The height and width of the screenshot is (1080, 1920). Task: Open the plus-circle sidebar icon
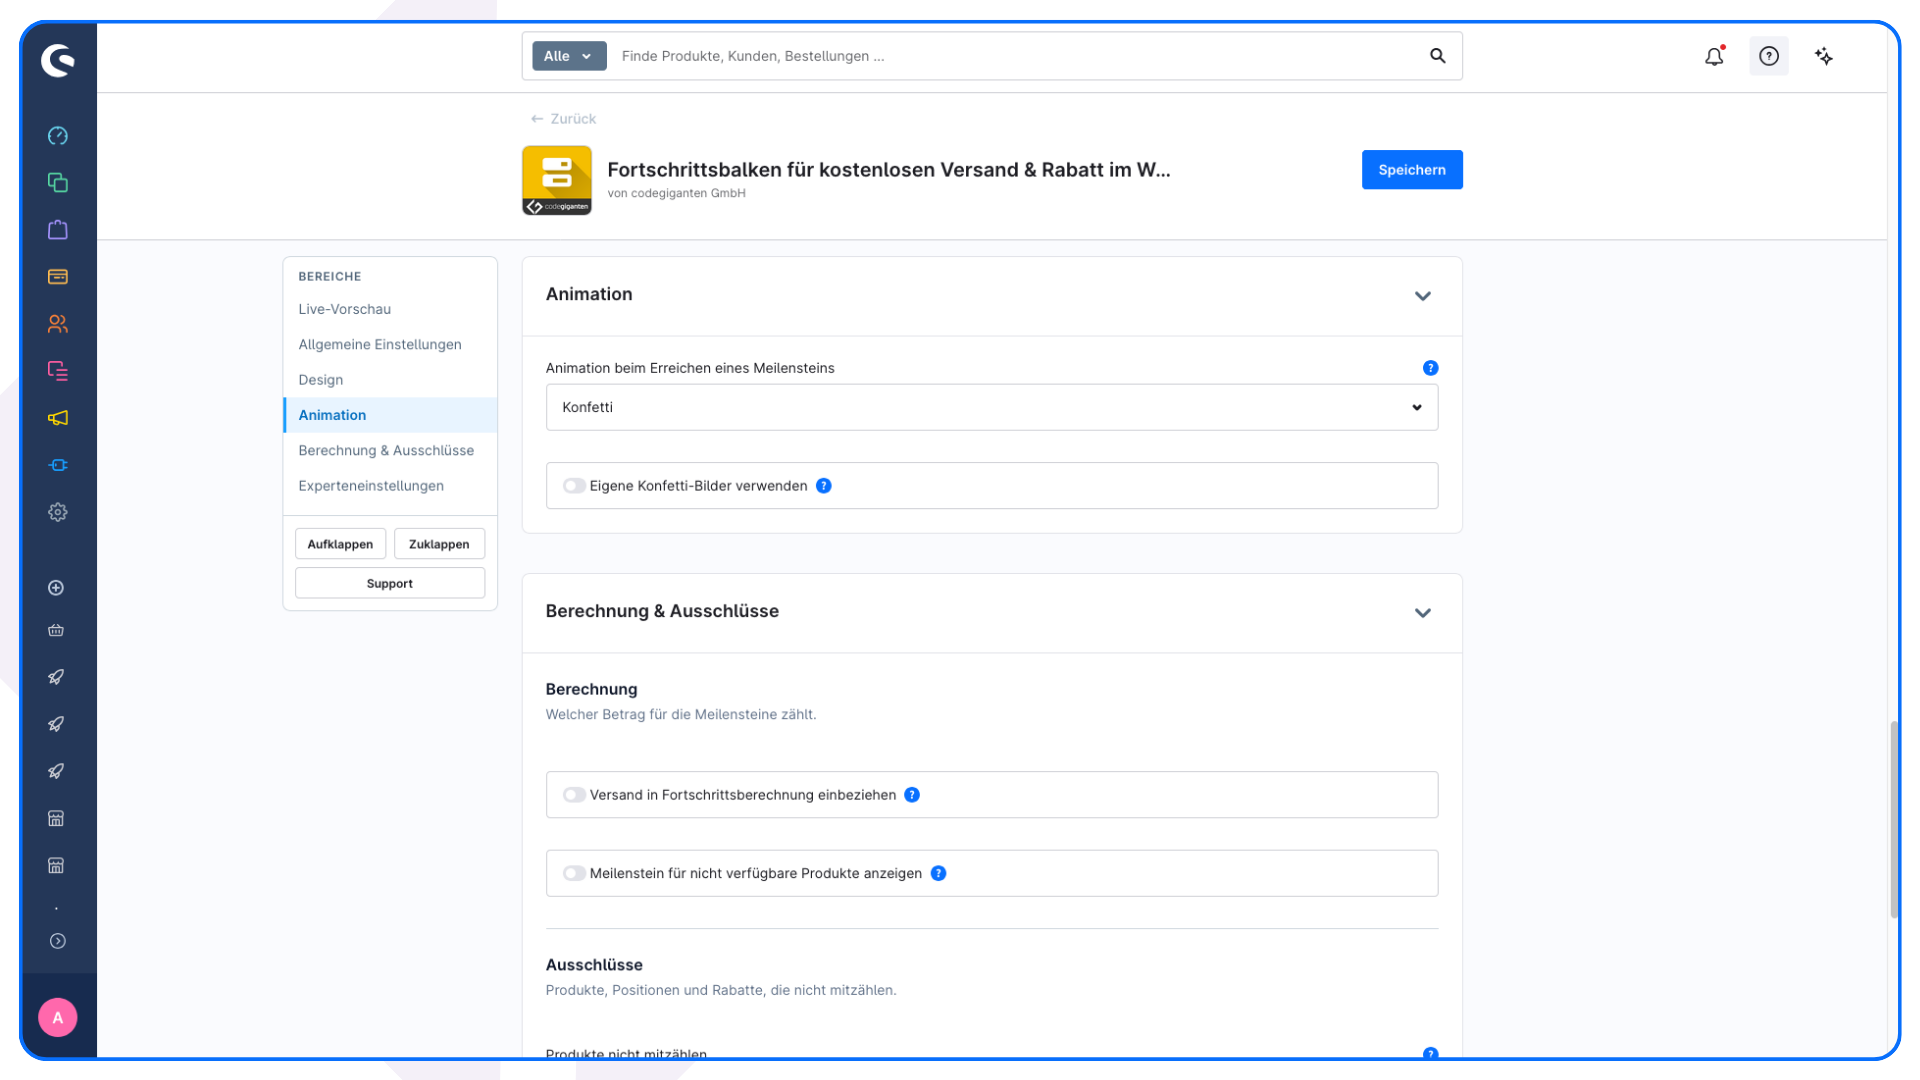pyautogui.click(x=57, y=588)
